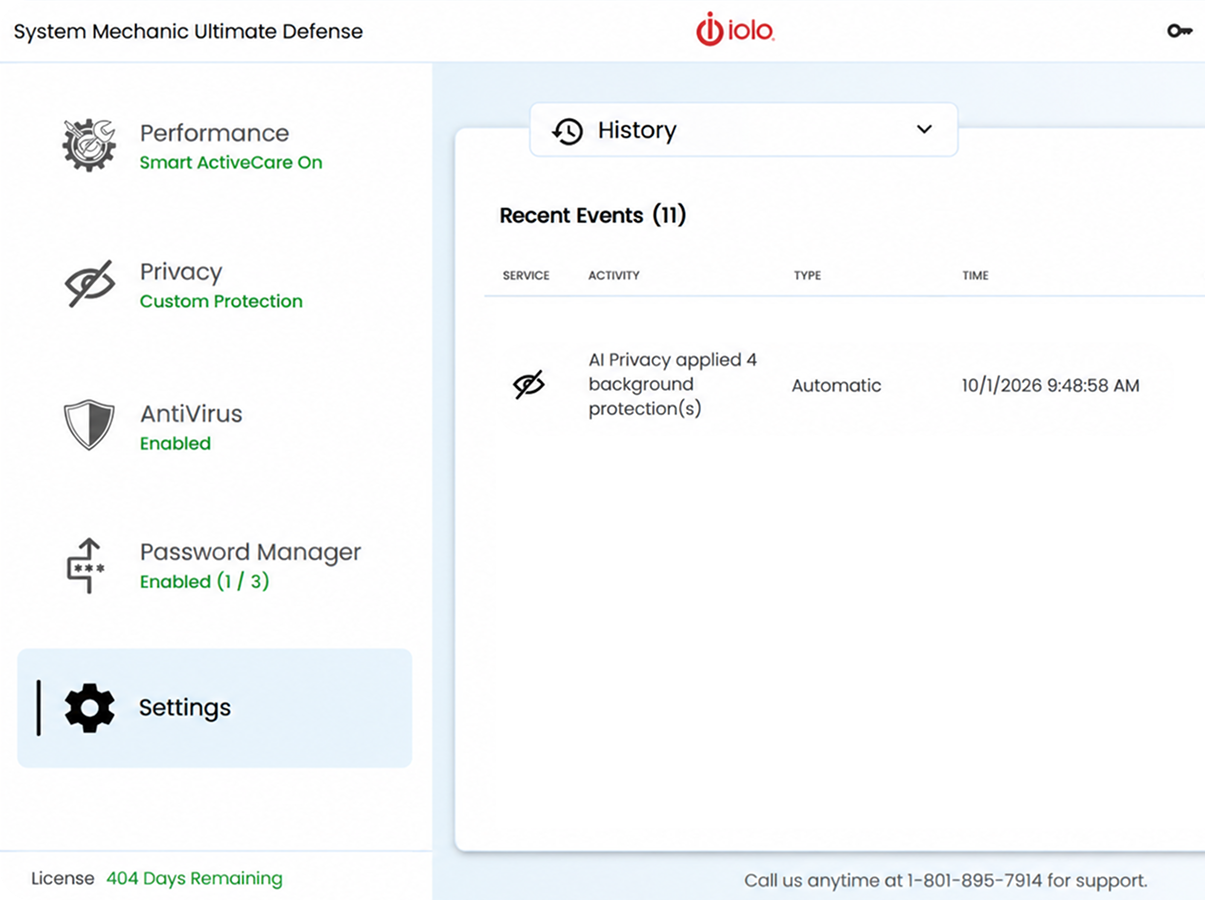This screenshot has height=900, width=1205.
Task: Click the 404 Days Remaining license text
Action: [x=194, y=878]
